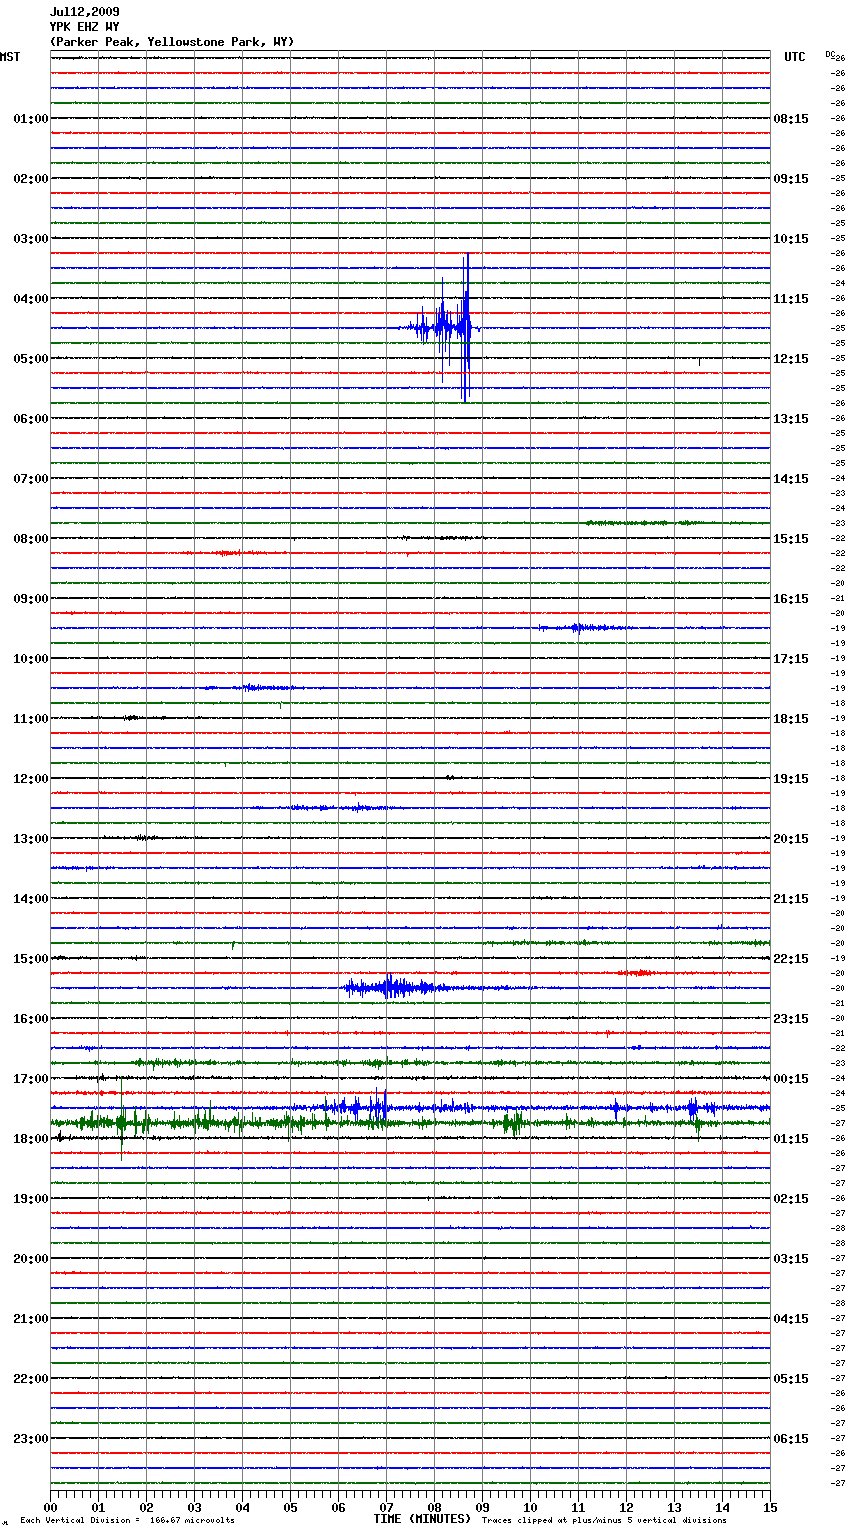Screen dimensions: 850x1534
Task: Click the noisy green trace just before 18:00
Action: point(410,1123)
